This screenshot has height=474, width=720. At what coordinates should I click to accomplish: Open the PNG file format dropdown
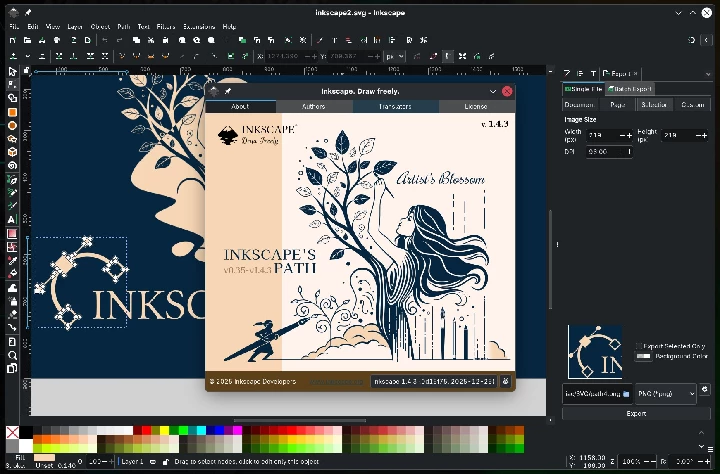(x=664, y=393)
